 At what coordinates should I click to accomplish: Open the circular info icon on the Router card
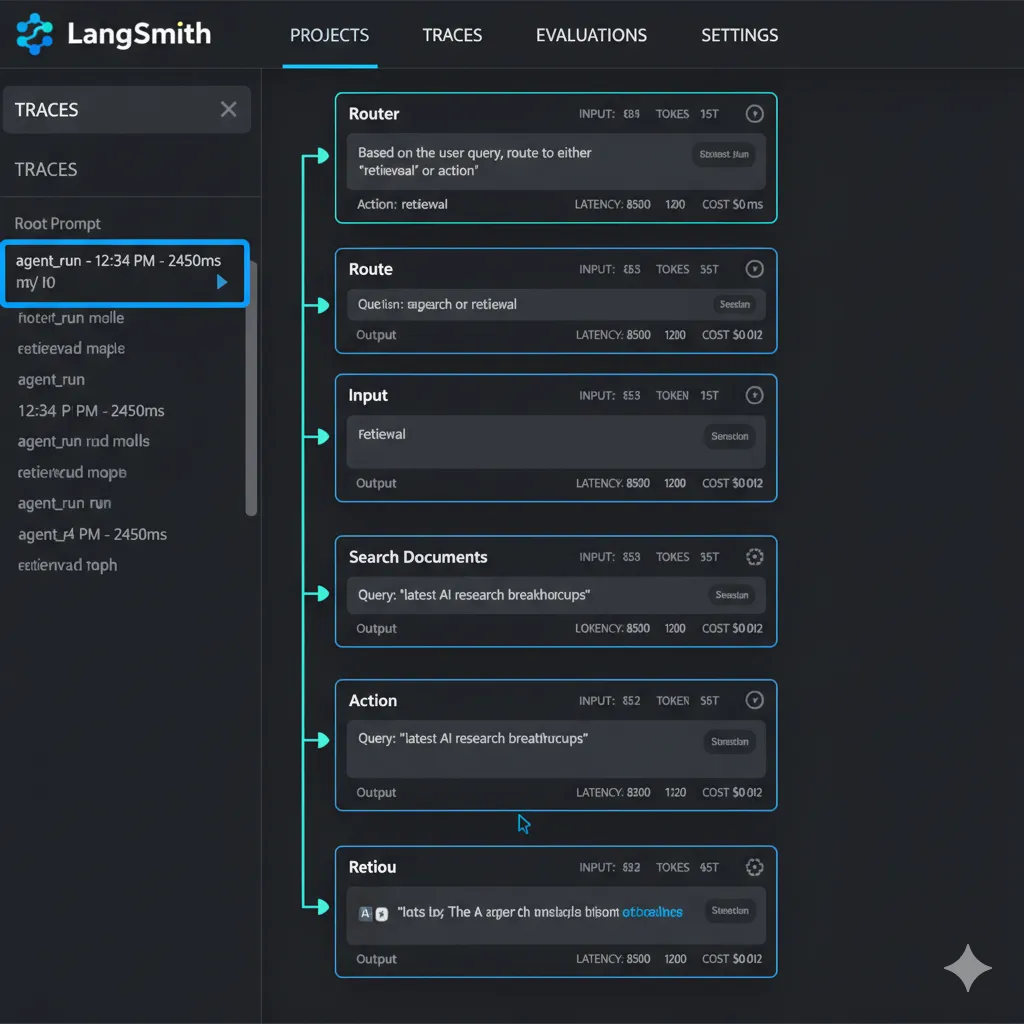[x=754, y=113]
